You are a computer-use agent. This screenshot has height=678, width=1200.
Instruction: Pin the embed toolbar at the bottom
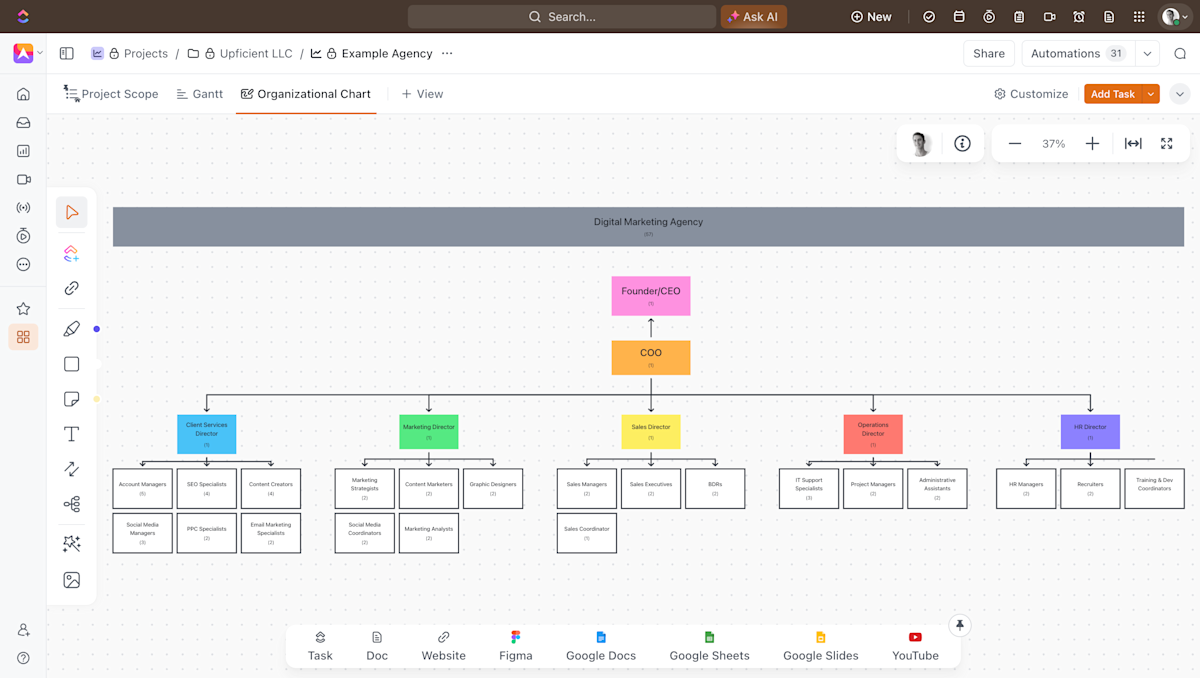click(959, 625)
